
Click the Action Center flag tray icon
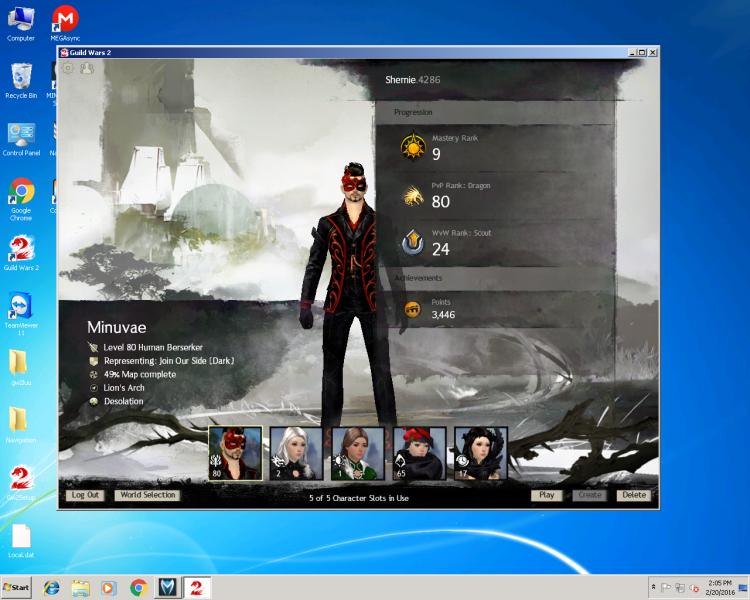tap(665, 588)
